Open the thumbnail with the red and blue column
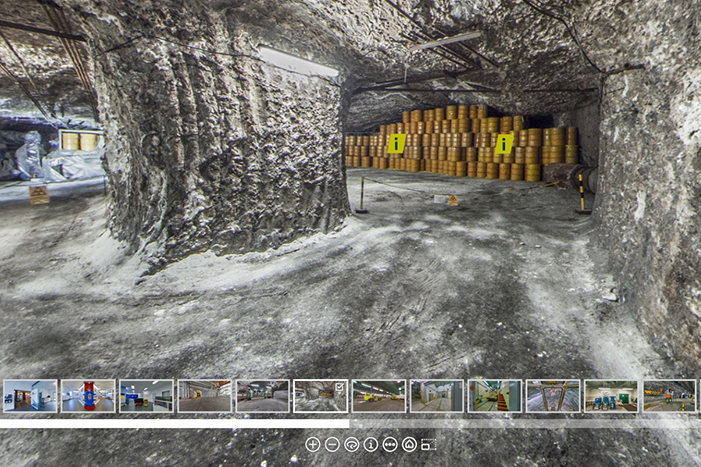Image resolution: width=701 pixels, height=467 pixels. pyautogui.click(x=88, y=396)
